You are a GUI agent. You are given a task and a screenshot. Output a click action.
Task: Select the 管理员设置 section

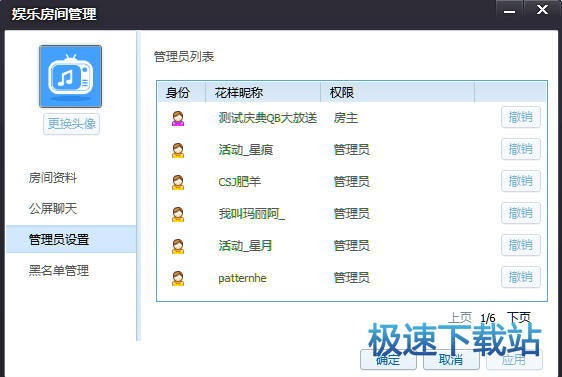click(71, 239)
